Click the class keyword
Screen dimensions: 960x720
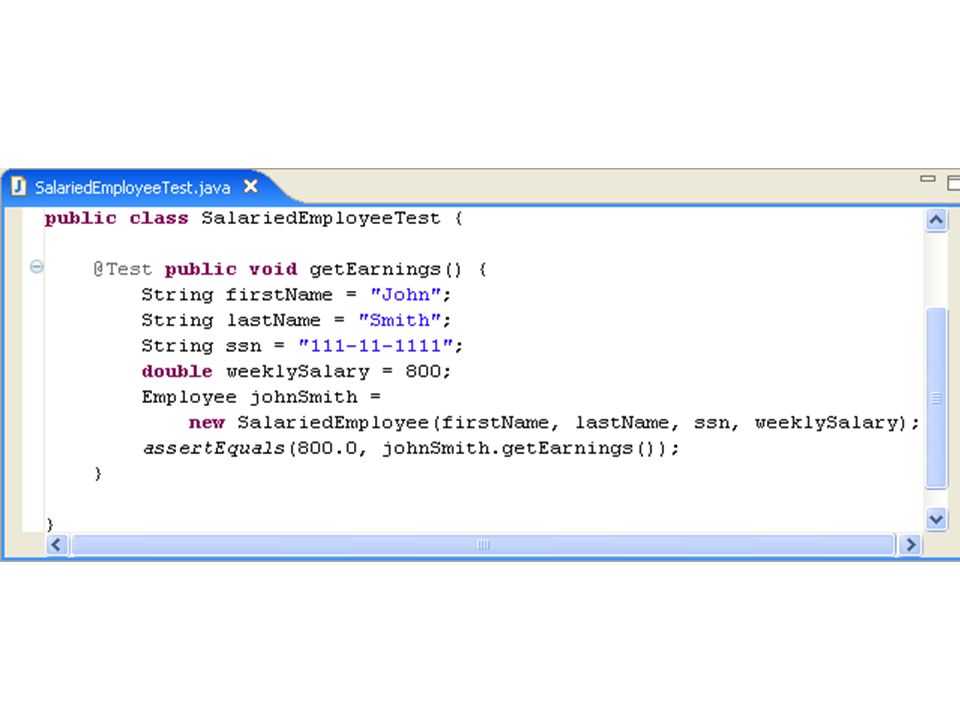(159, 218)
